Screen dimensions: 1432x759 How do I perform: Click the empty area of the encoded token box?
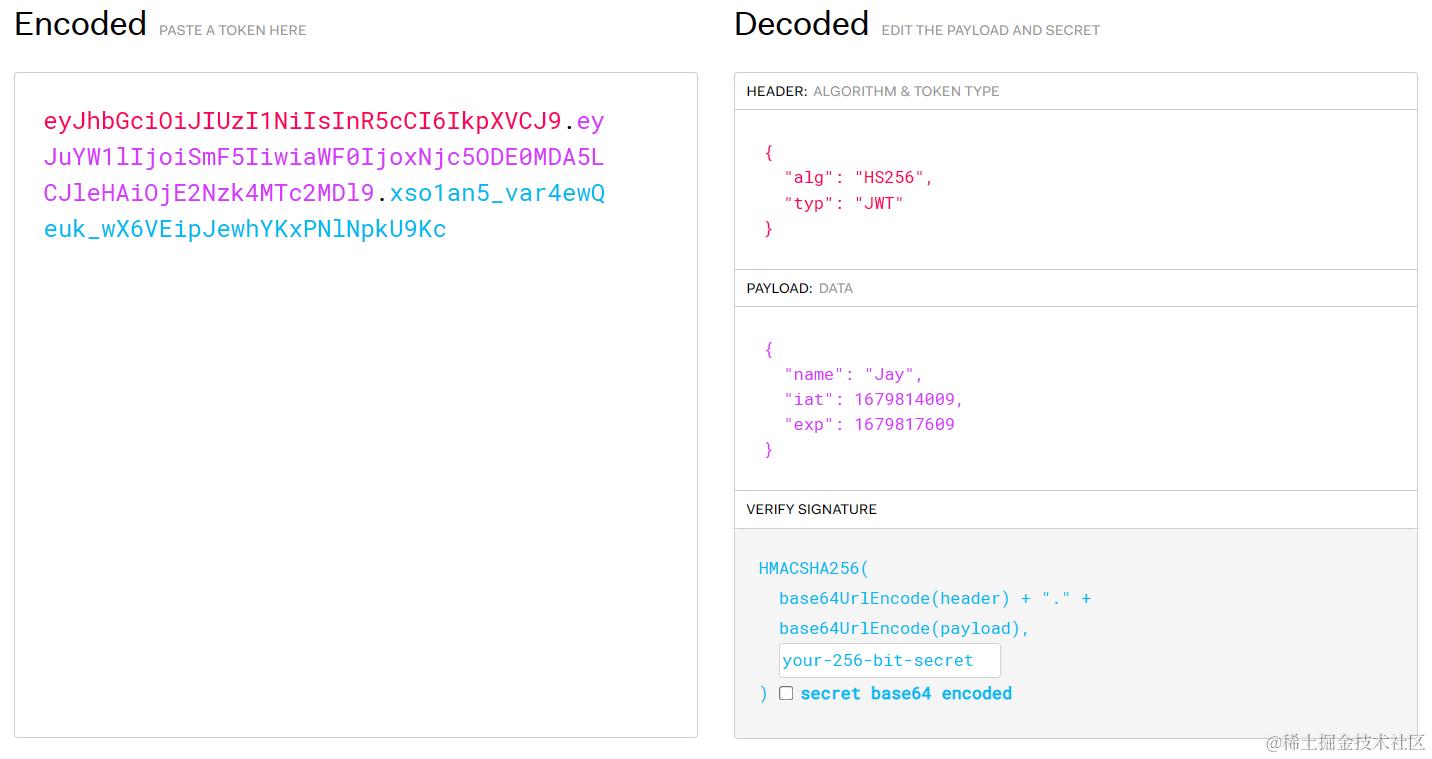355,490
